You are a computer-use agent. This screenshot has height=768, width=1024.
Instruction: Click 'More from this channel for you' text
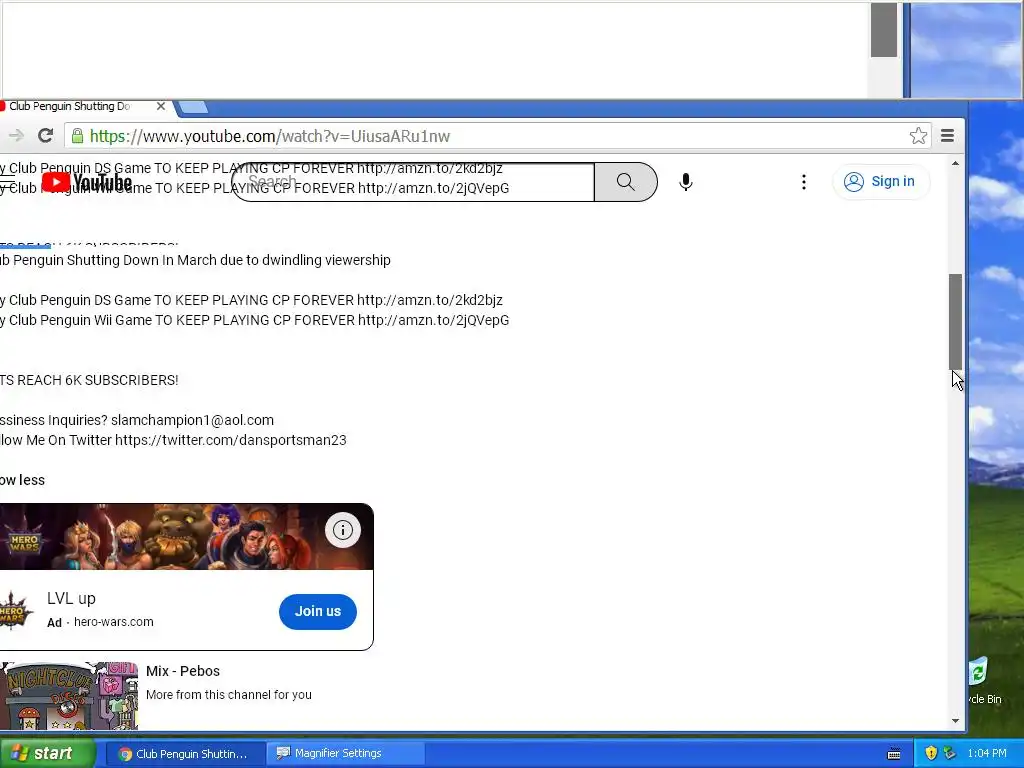[229, 695]
